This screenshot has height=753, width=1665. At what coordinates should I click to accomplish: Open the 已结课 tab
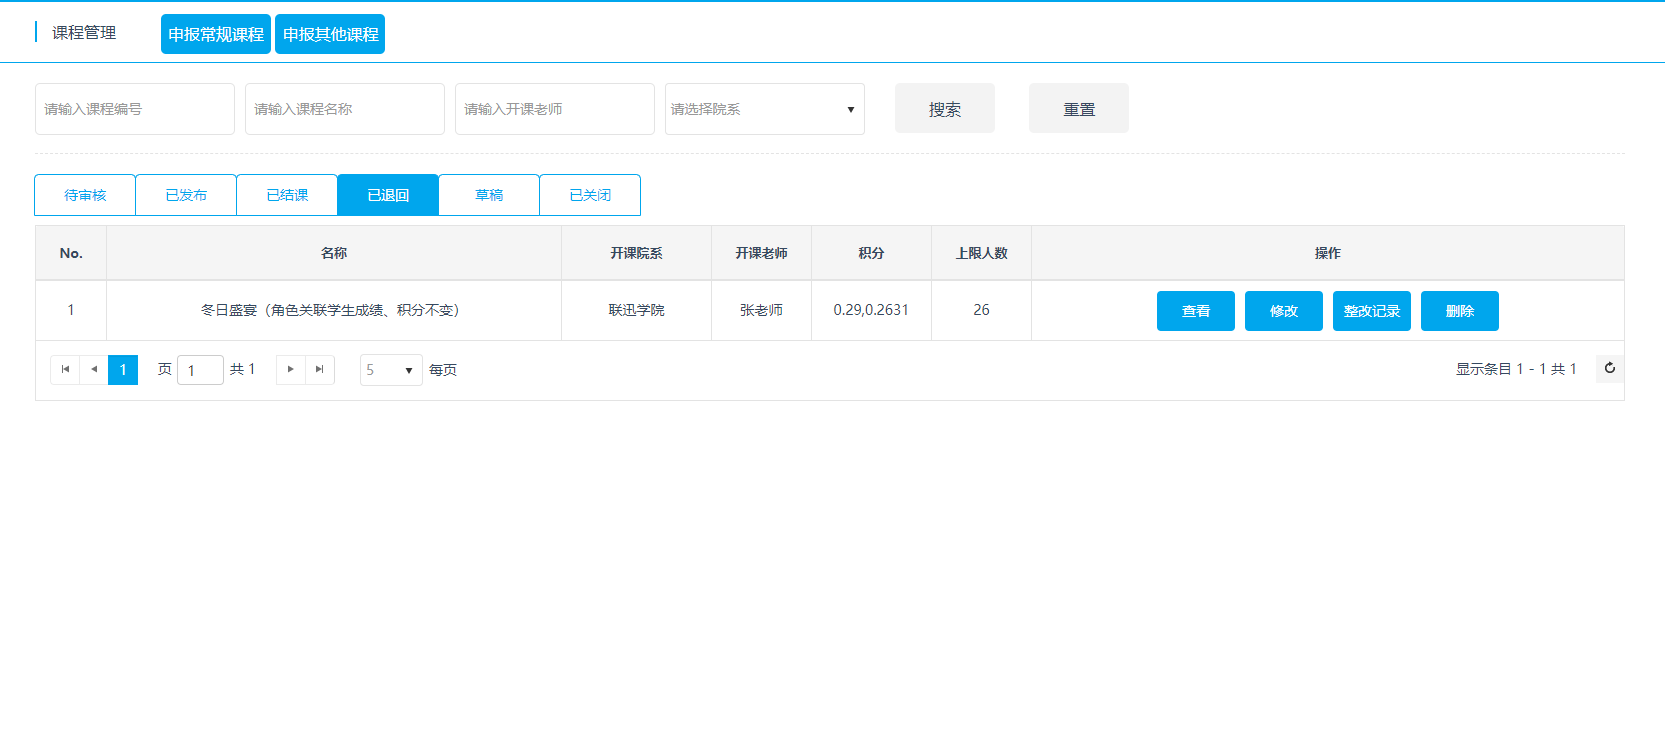pos(287,195)
